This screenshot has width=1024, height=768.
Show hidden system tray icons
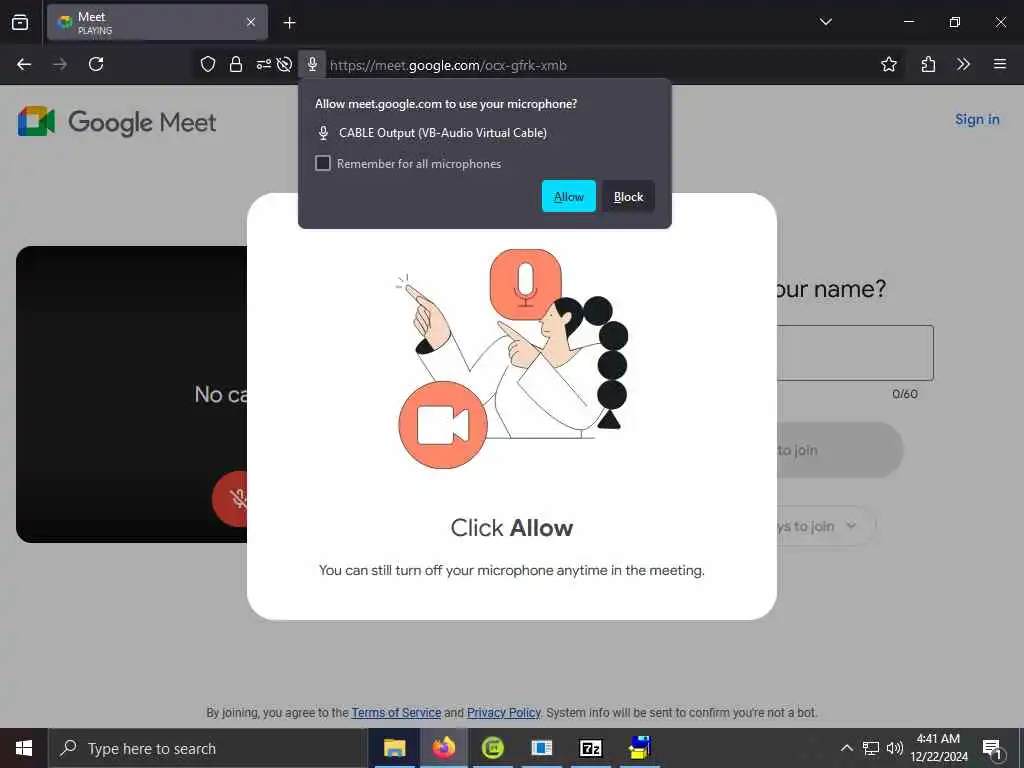846,748
